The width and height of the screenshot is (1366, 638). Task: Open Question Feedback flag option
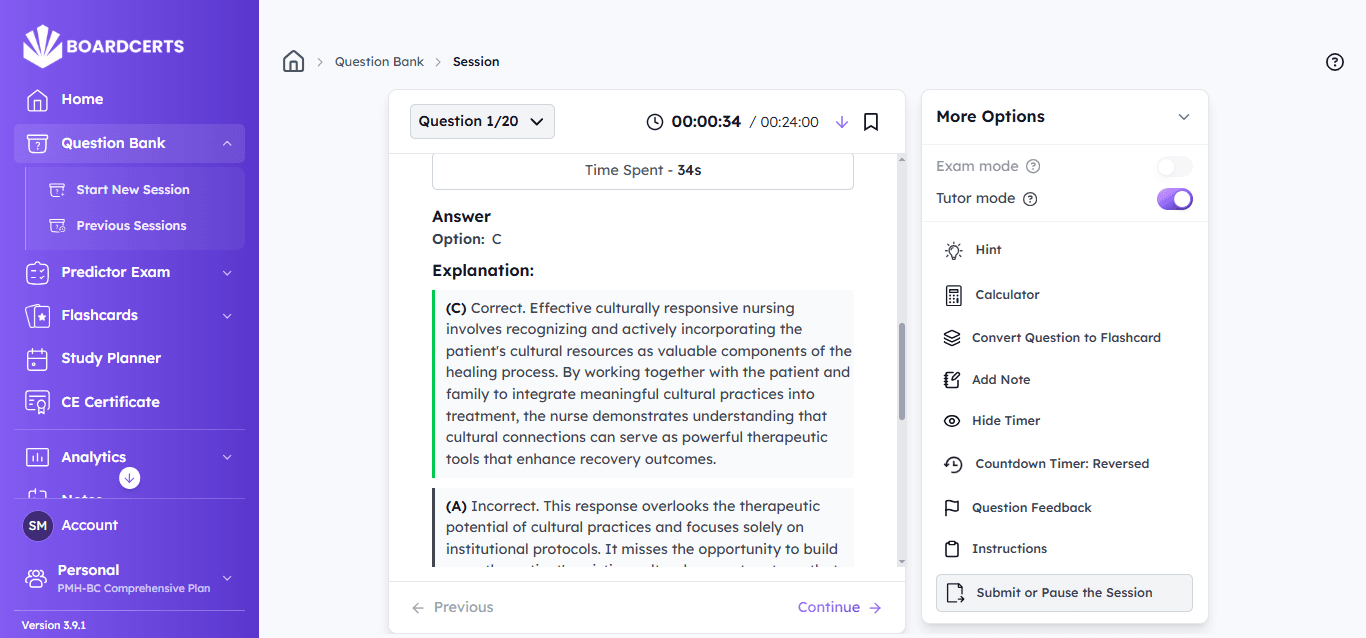1031,508
